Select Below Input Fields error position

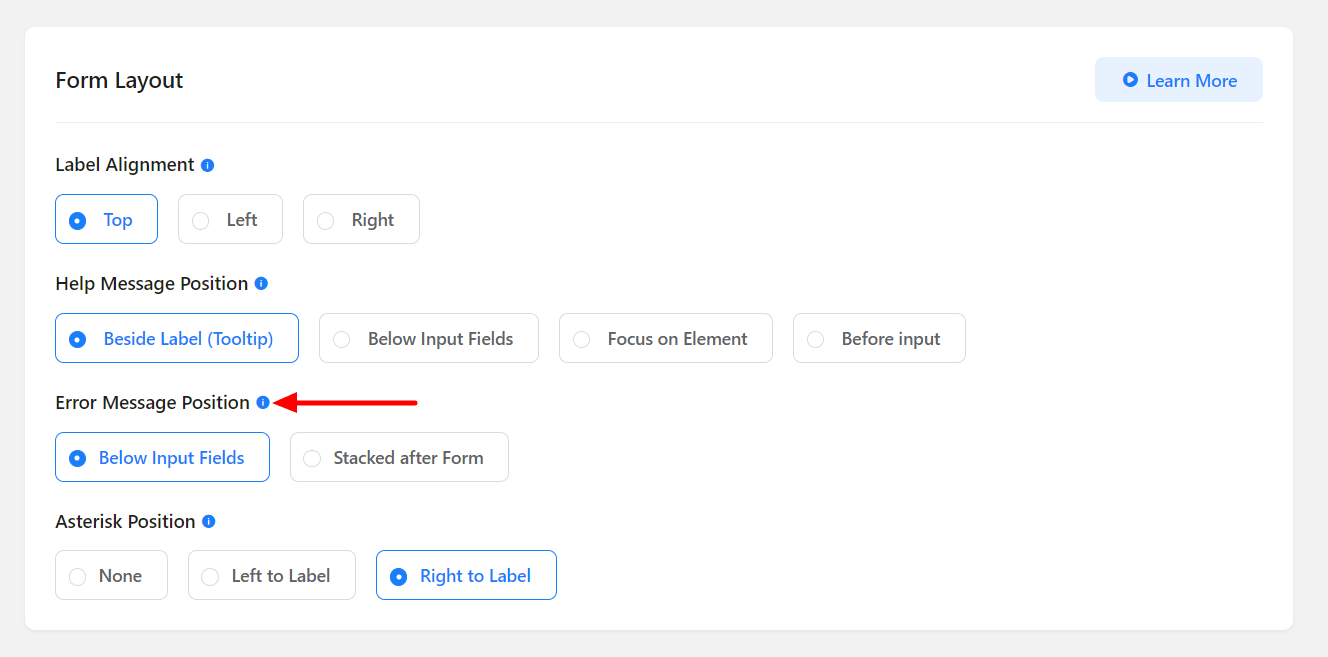[x=162, y=458]
